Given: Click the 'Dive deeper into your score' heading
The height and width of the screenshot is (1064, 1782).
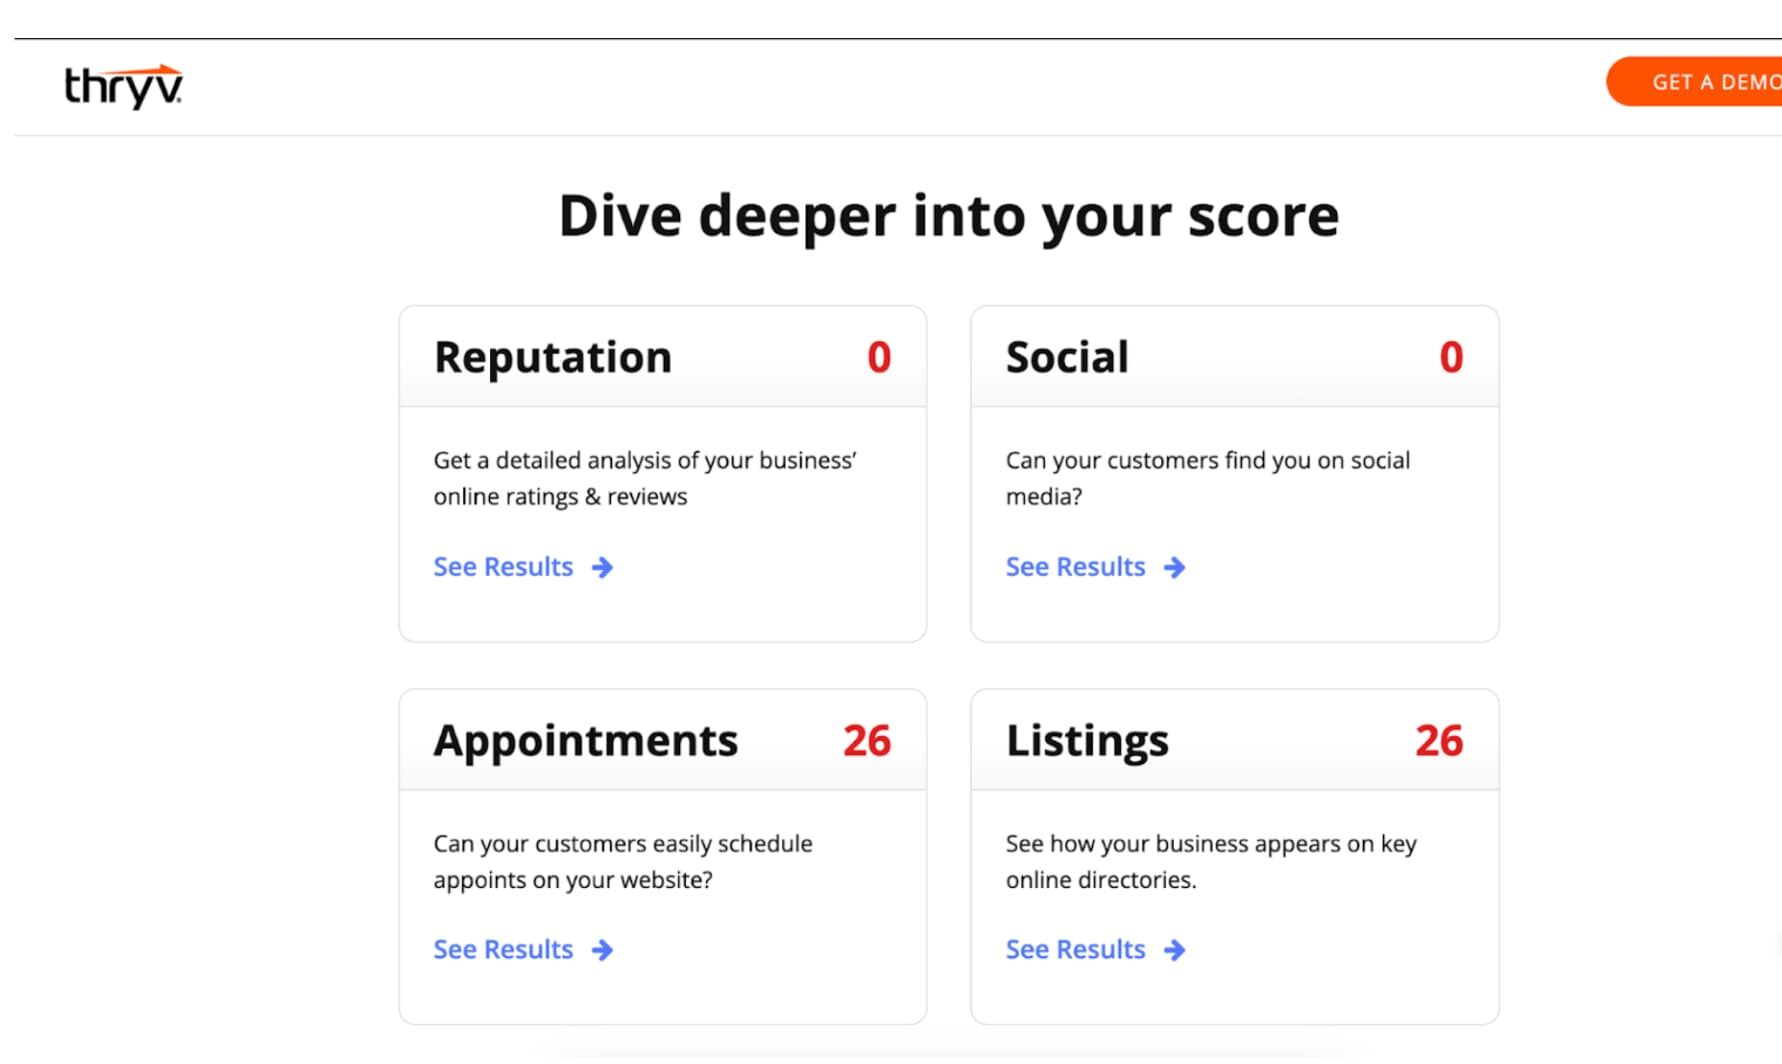Looking at the screenshot, I should click(x=949, y=217).
